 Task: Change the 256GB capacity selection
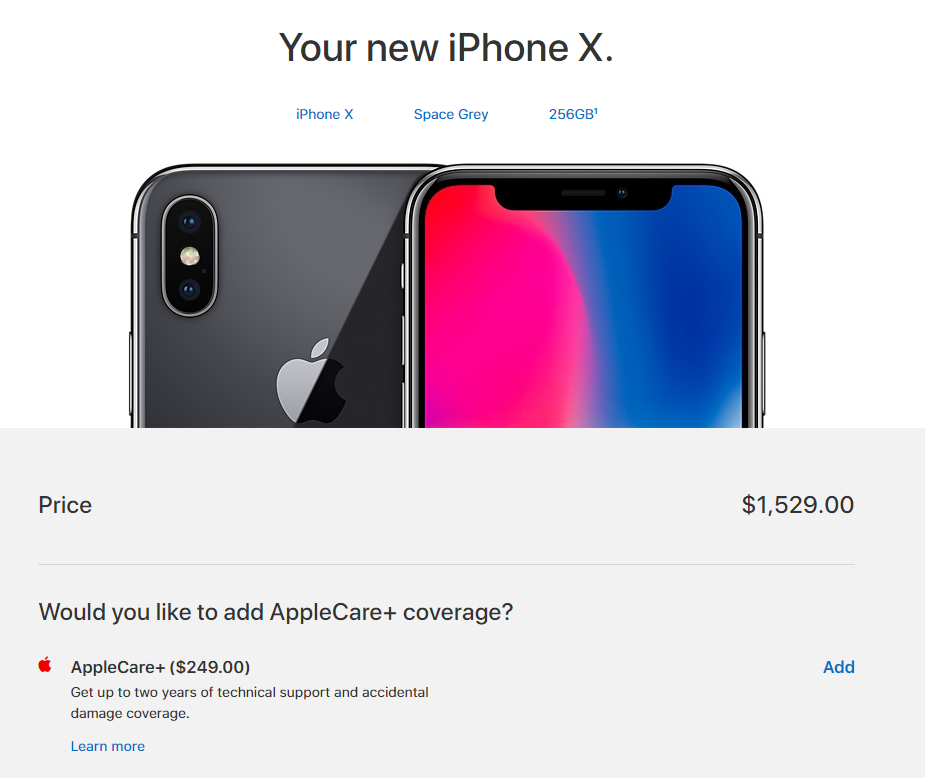pos(573,114)
